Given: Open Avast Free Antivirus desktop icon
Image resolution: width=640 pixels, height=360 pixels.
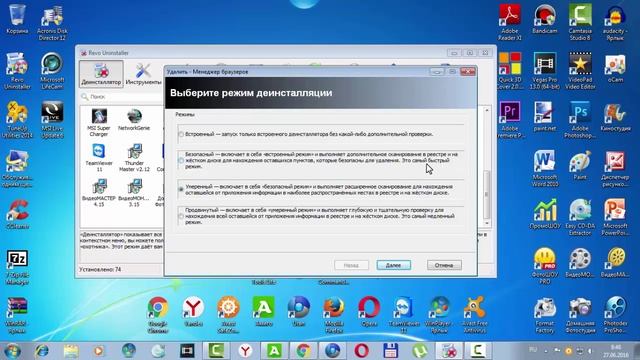Looking at the screenshot, I should [474, 314].
